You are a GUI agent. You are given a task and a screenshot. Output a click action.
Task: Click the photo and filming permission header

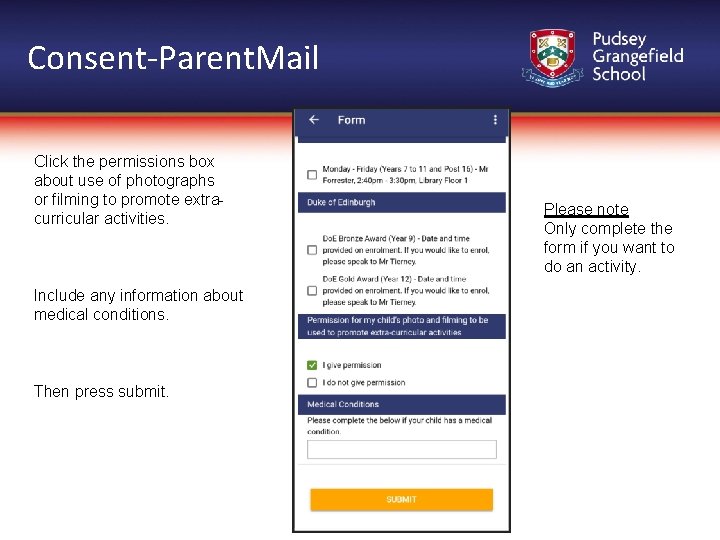[x=402, y=326]
